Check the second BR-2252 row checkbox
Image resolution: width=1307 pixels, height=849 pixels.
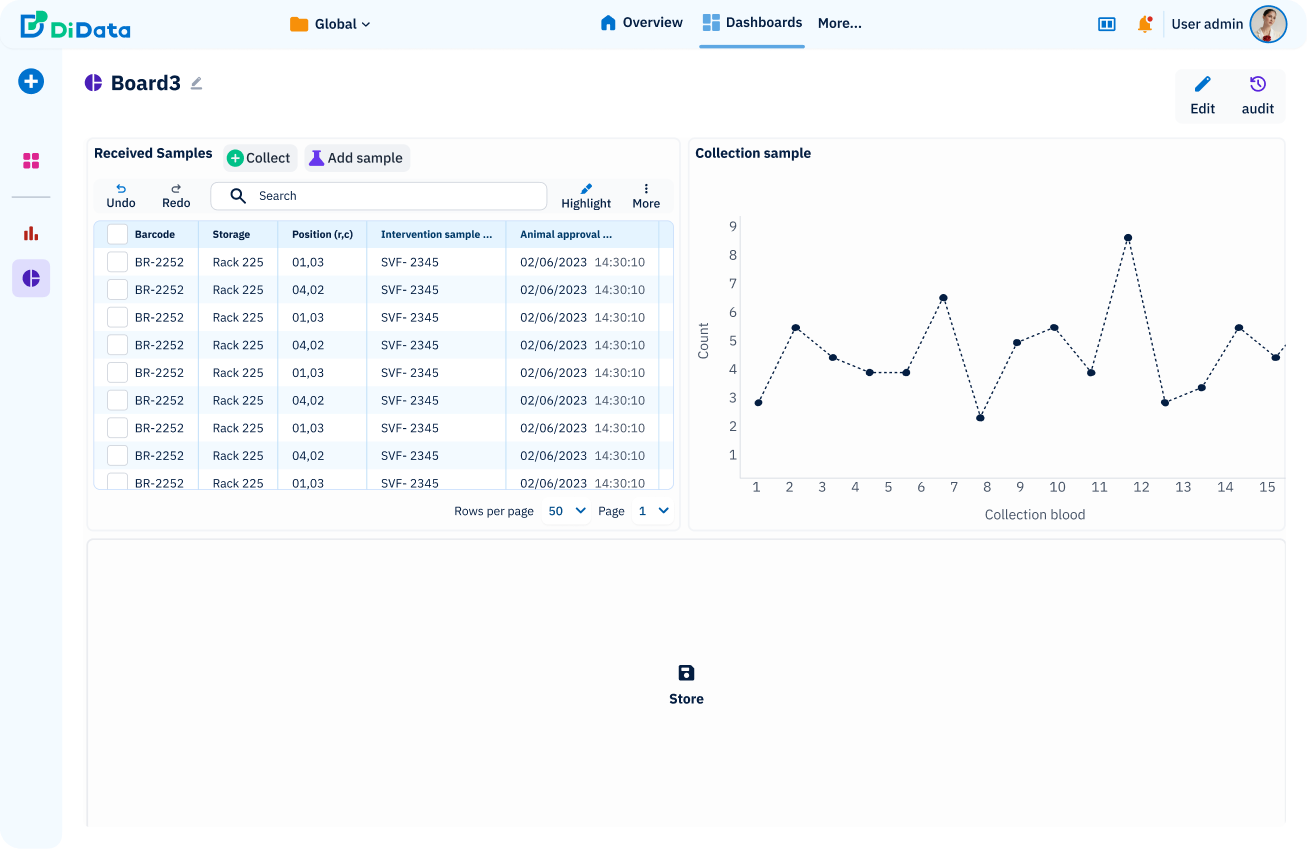pos(117,290)
